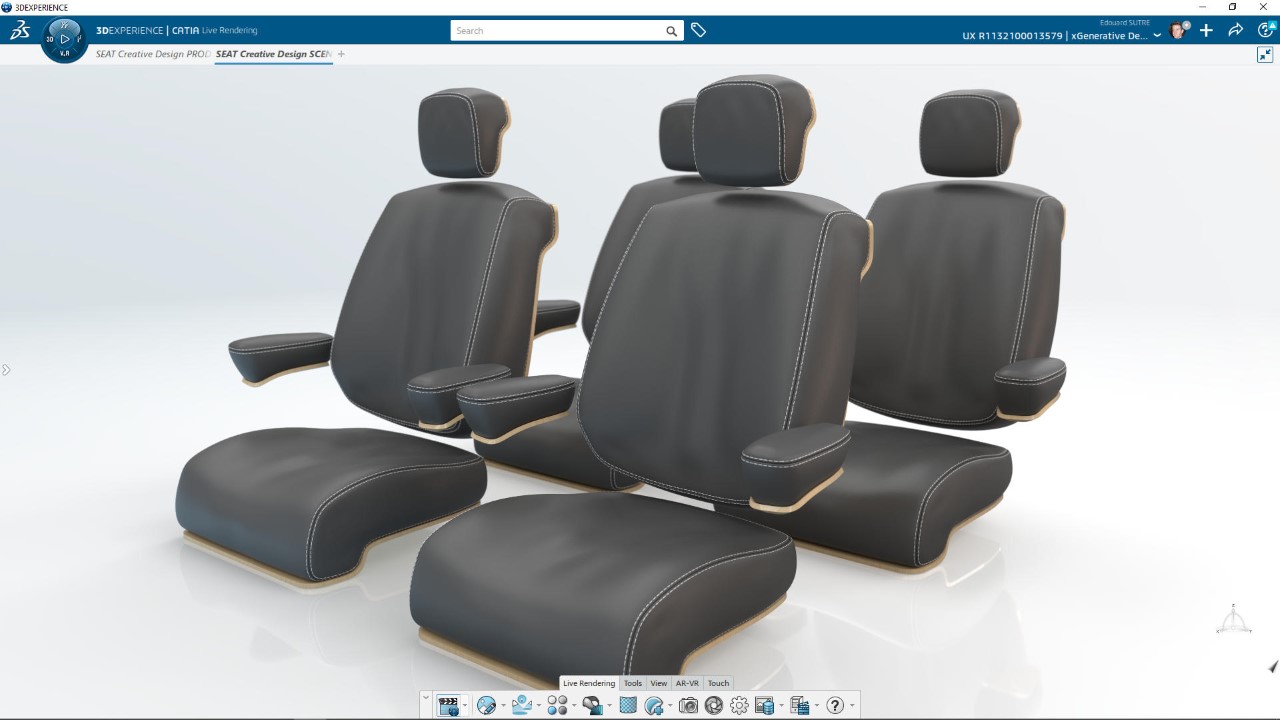Click the share arrow icon in top bar
Screen dimensions: 1280x720
1235,31
